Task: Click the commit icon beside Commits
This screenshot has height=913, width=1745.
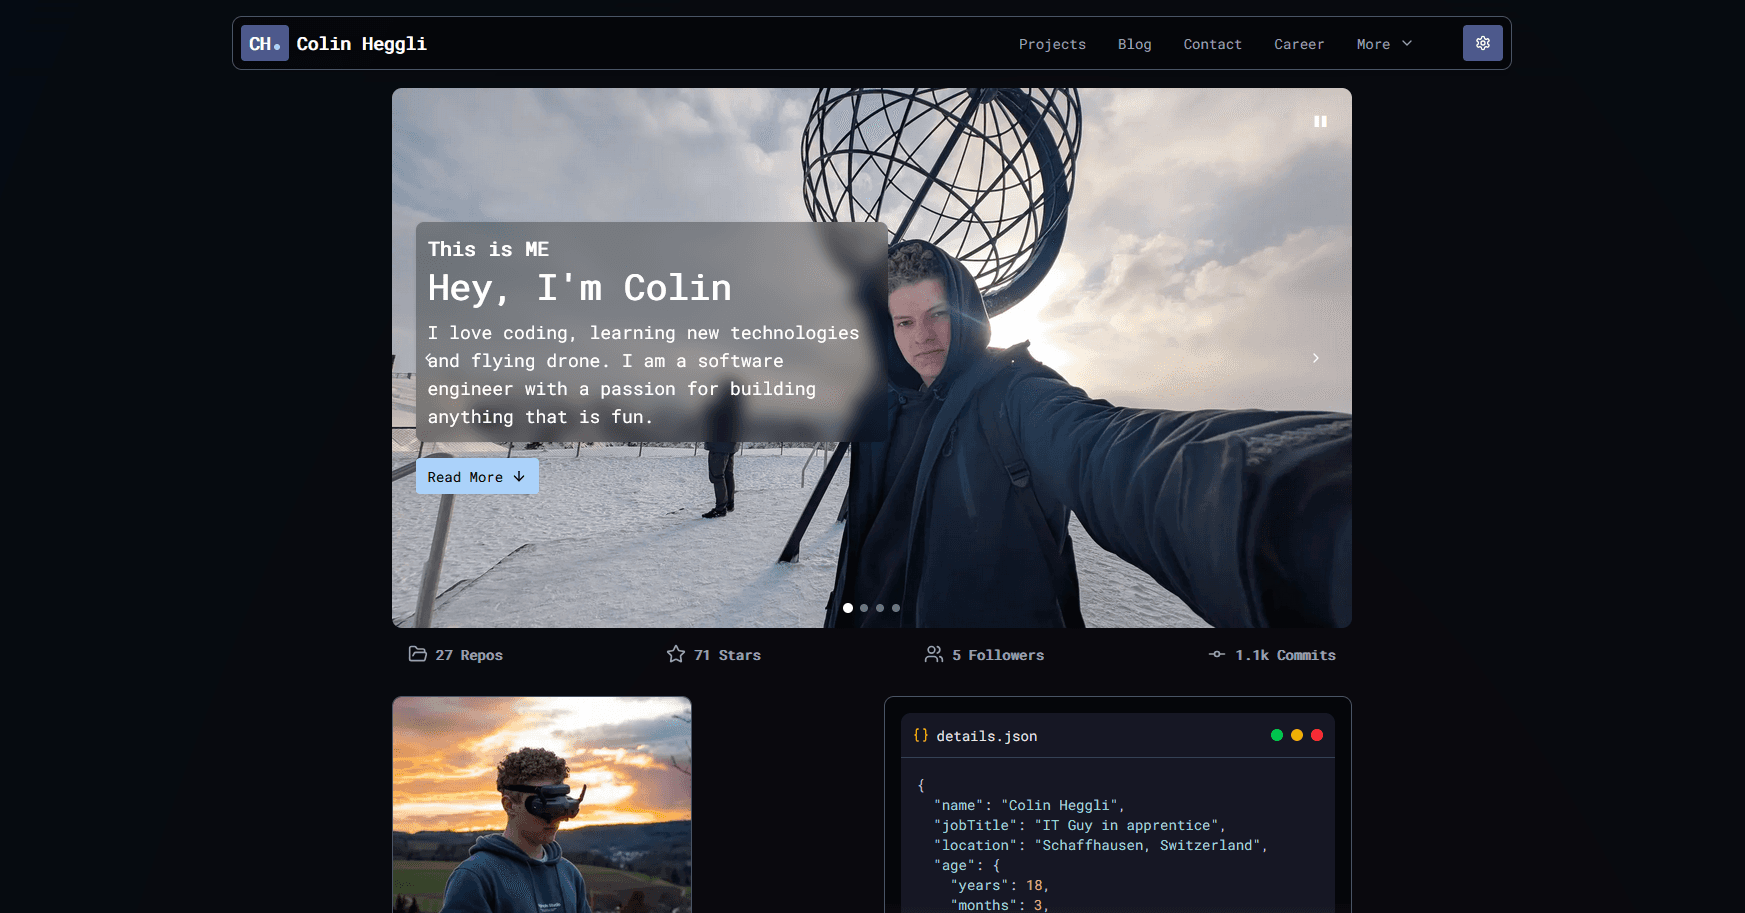Action: click(1217, 654)
